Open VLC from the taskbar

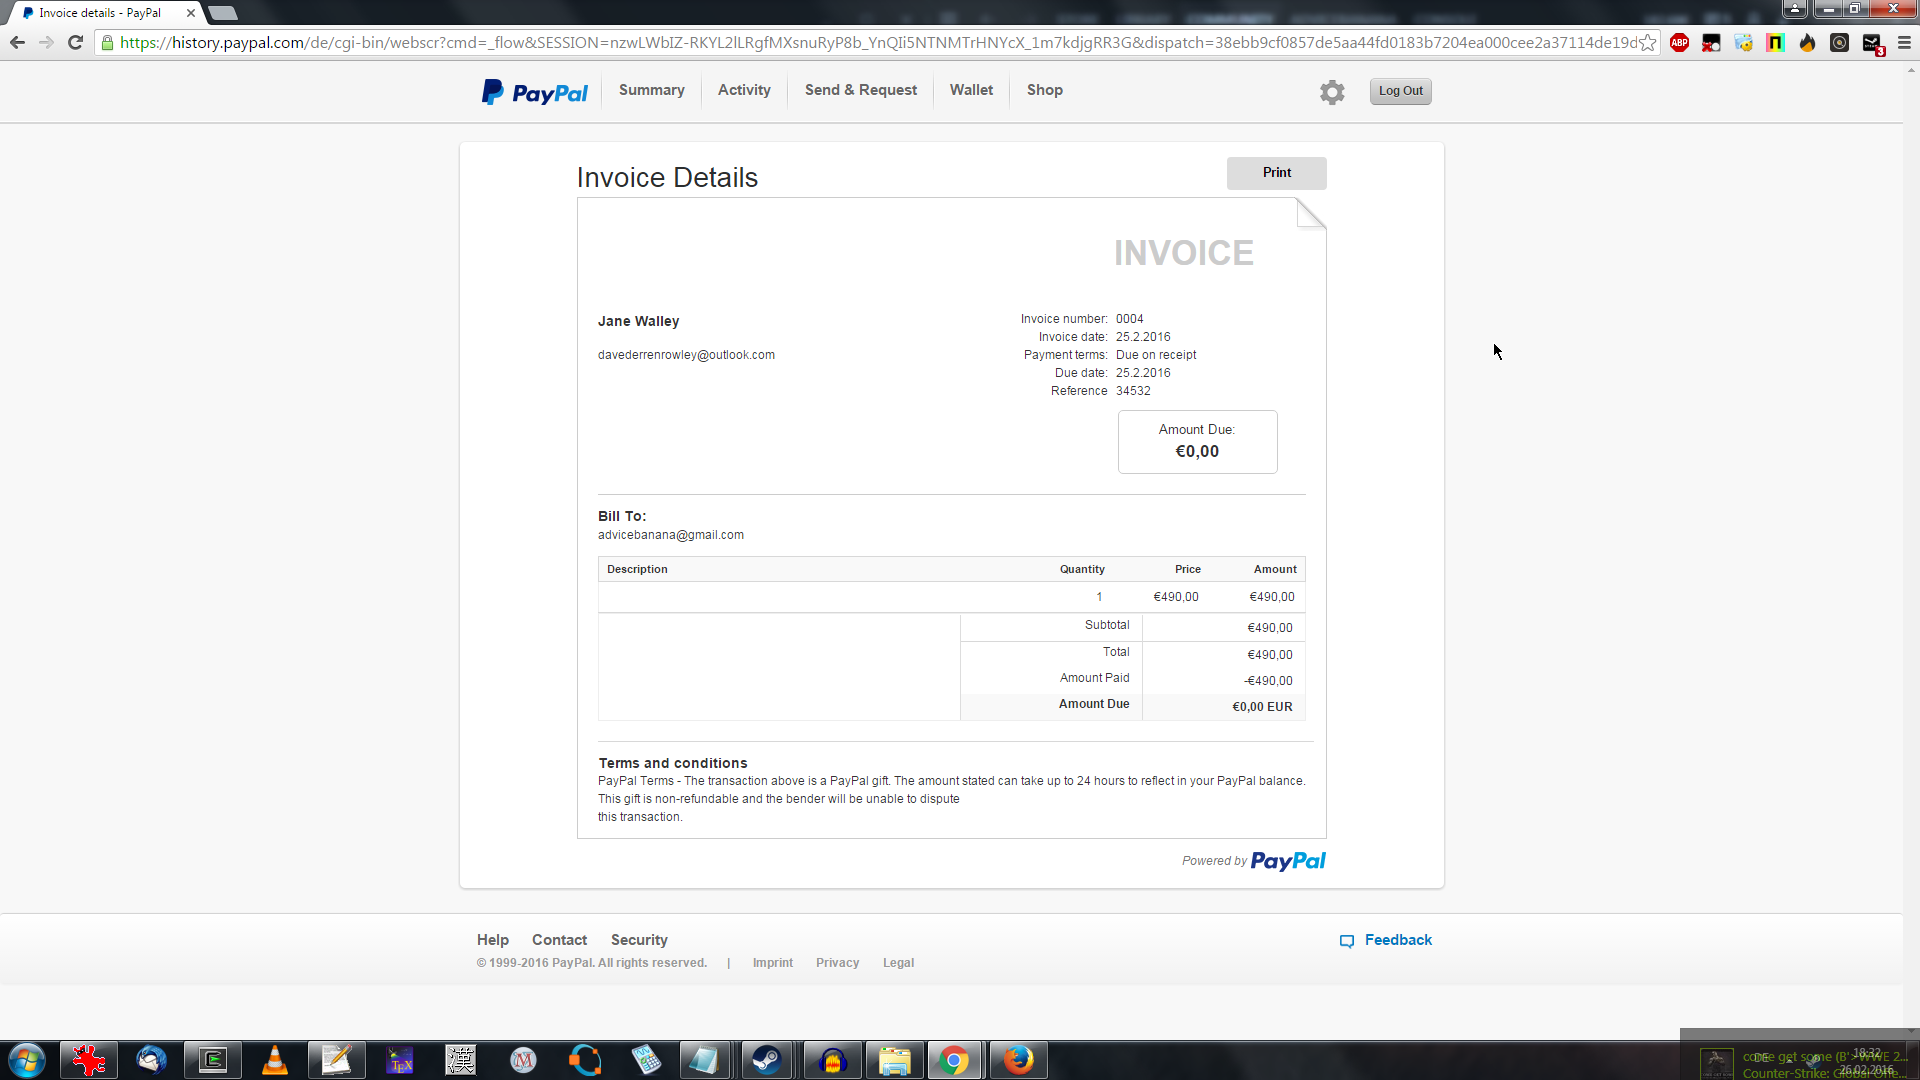pos(275,1060)
